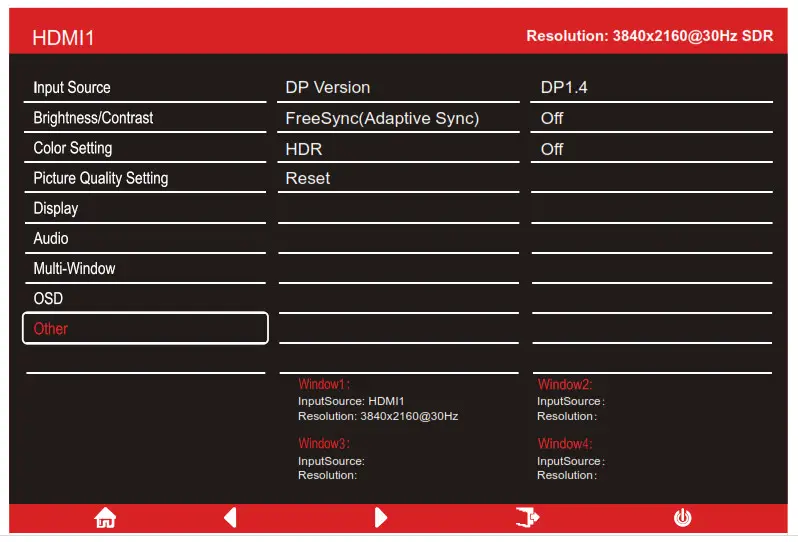Click the power icon

pyautogui.click(x=682, y=518)
